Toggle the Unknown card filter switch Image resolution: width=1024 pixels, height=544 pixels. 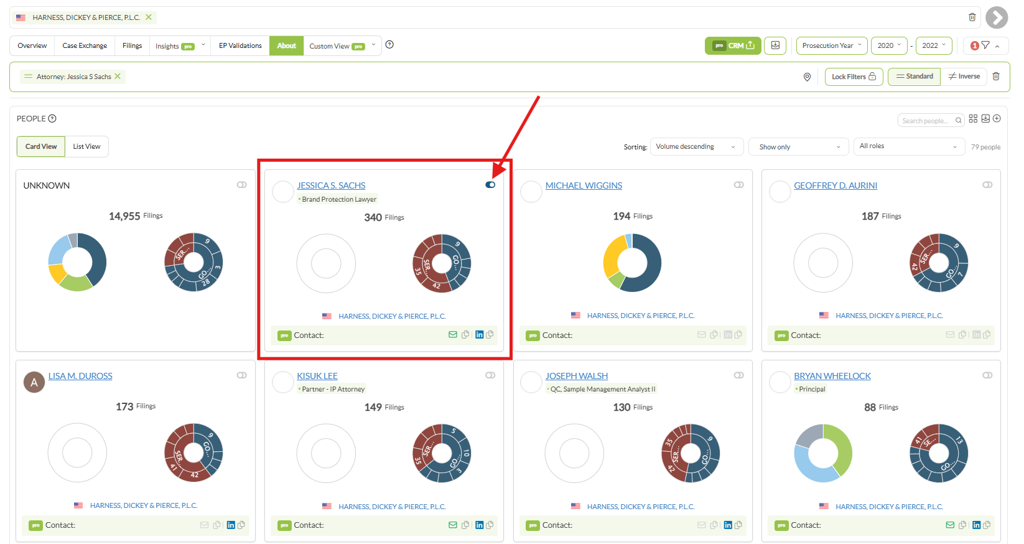(242, 185)
